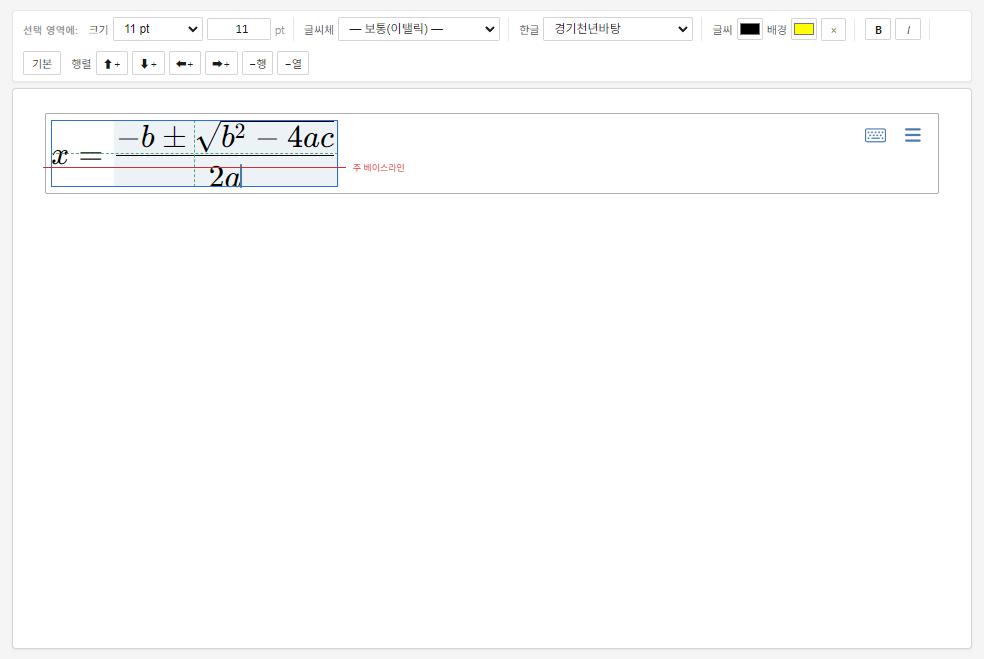Clear background color with the × button
The height and width of the screenshot is (659, 984).
833,29
